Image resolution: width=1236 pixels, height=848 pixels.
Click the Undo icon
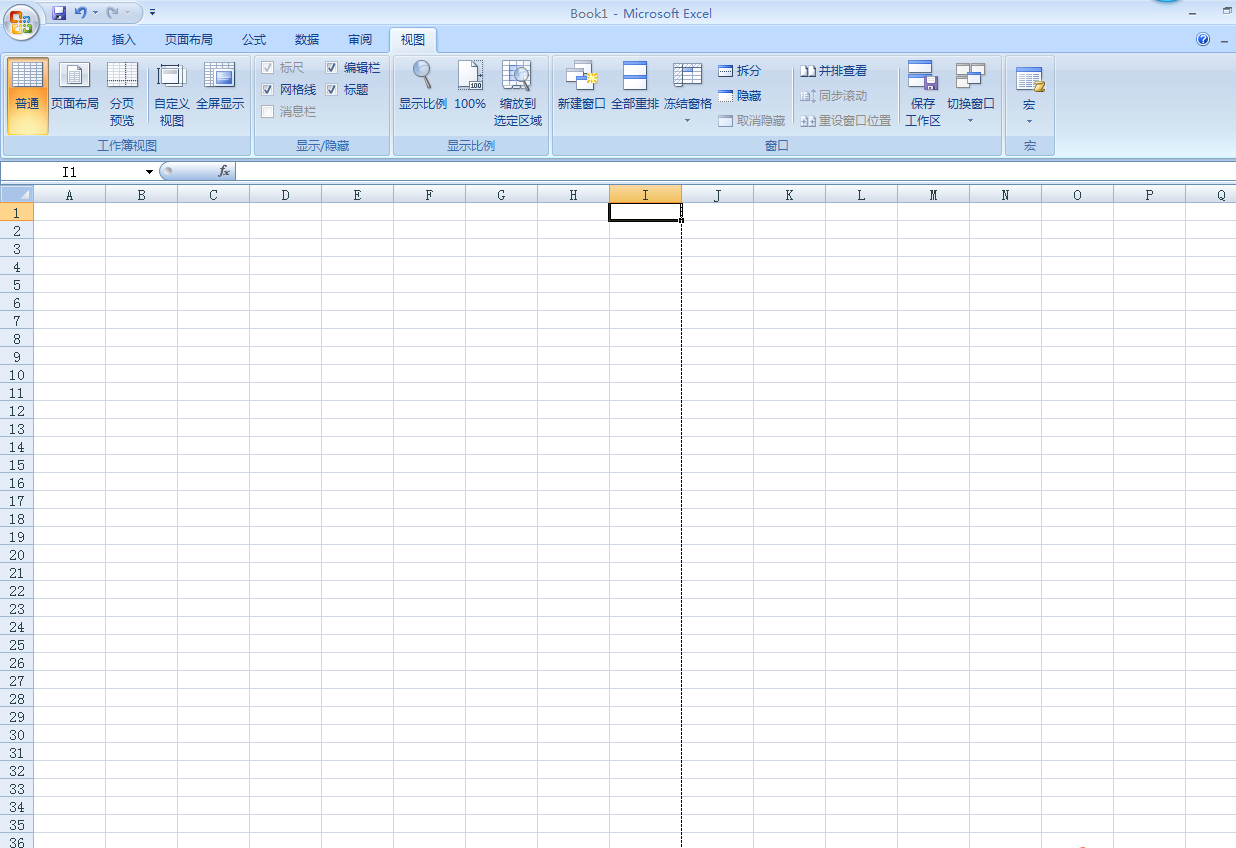(x=80, y=13)
